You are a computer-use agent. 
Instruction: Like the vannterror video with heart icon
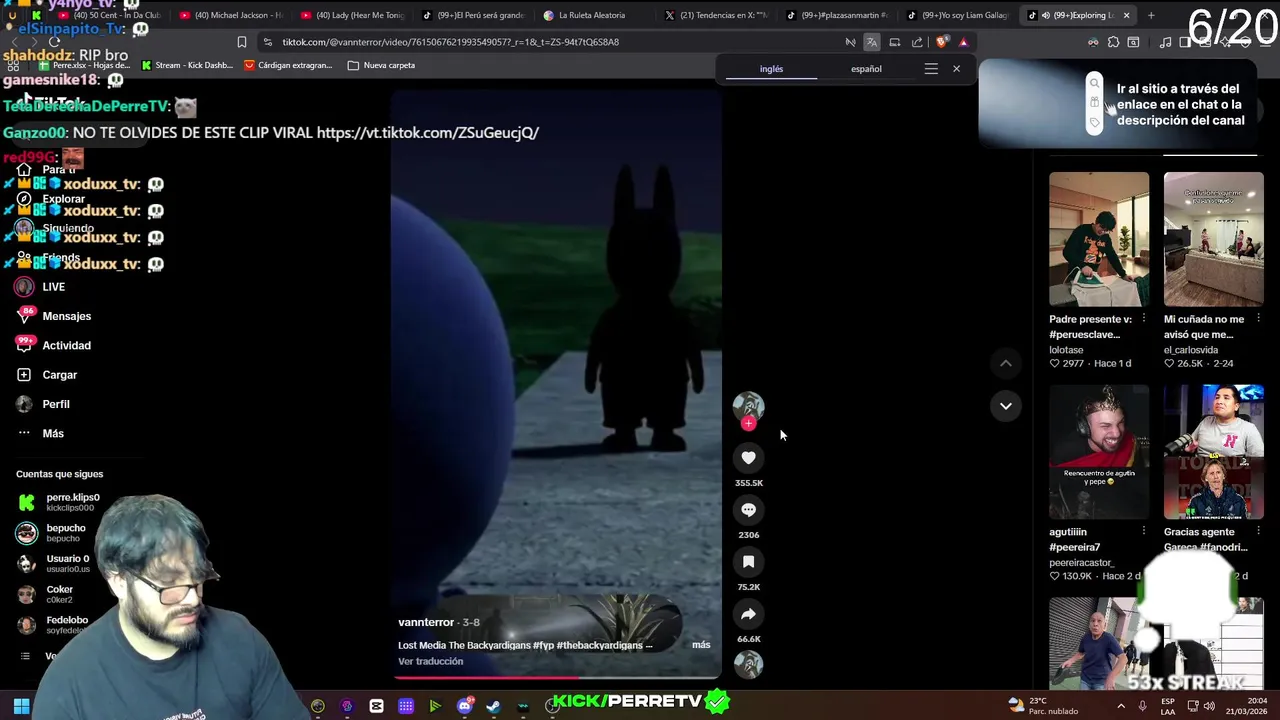click(x=748, y=457)
